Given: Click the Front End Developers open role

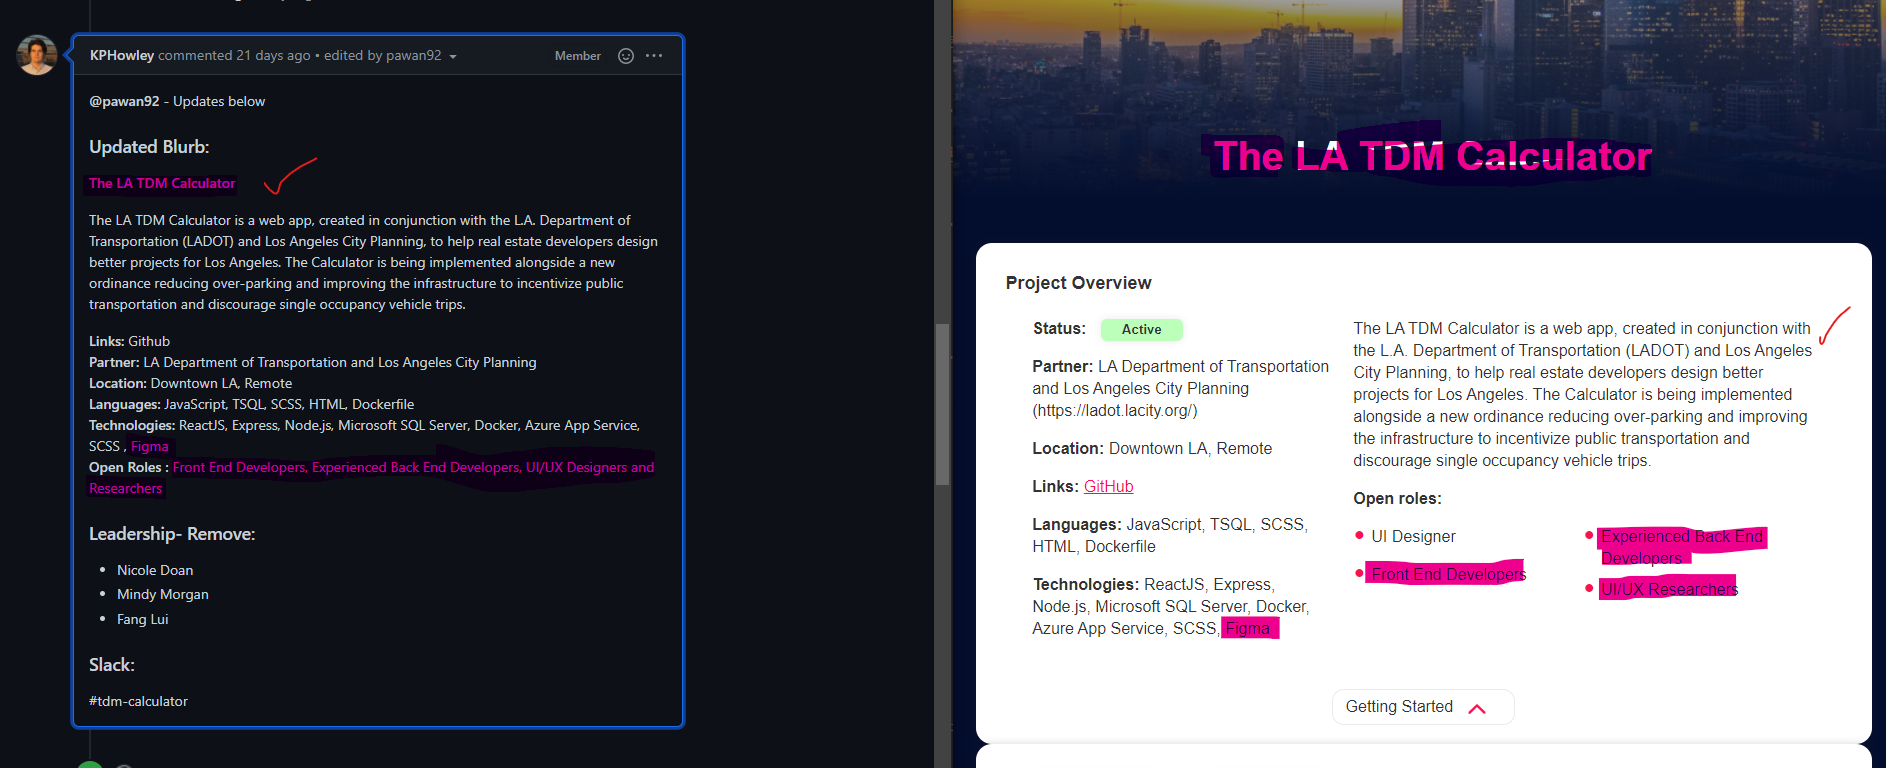Looking at the screenshot, I should point(1448,574).
